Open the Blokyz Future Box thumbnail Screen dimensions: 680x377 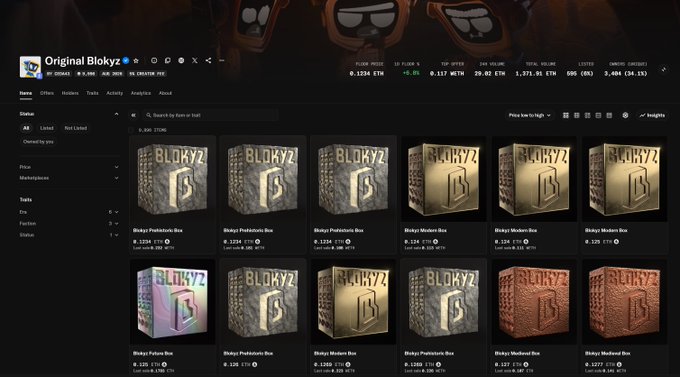173,302
